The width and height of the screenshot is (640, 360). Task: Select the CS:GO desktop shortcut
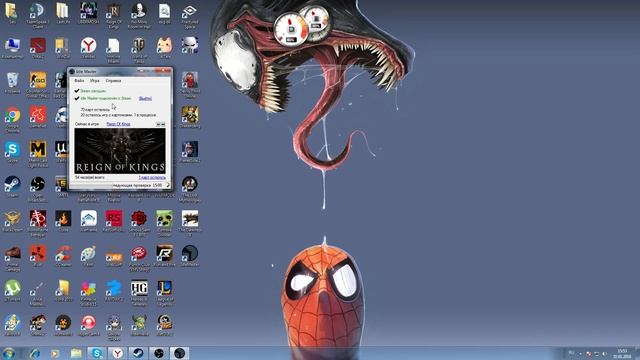pos(38,84)
